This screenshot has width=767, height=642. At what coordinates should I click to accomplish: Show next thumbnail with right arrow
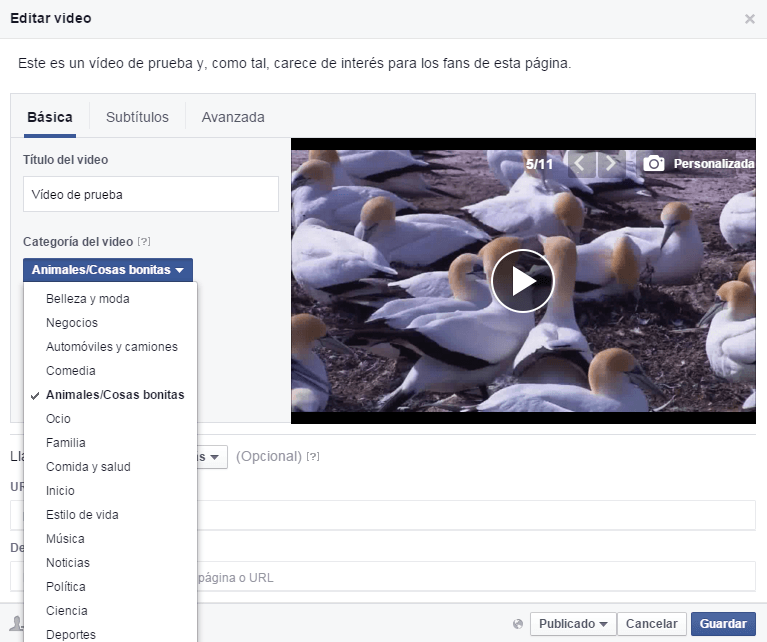coord(611,163)
